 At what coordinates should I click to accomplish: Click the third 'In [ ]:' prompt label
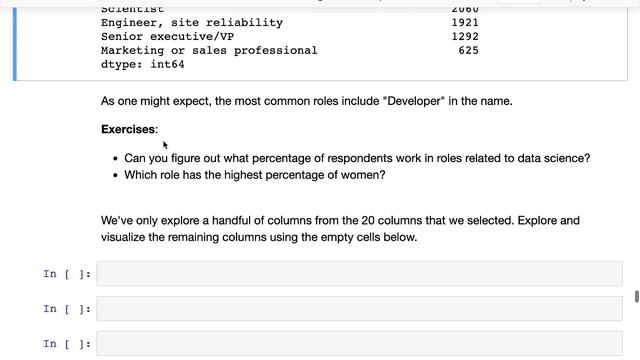click(67, 344)
